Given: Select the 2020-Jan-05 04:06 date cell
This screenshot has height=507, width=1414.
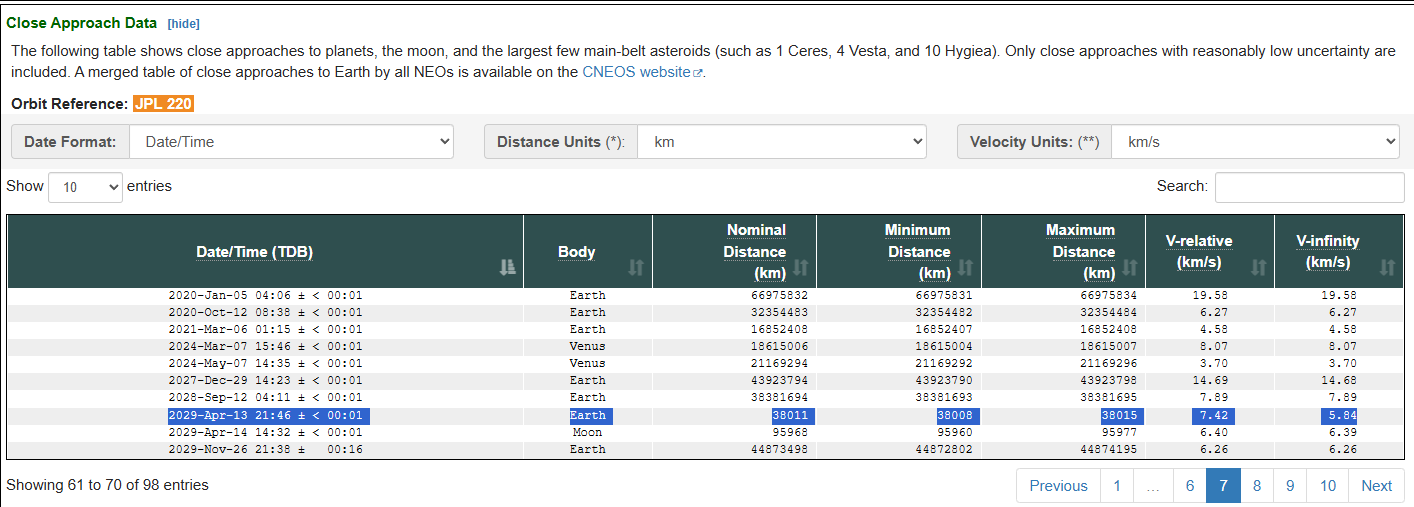Looking at the screenshot, I should pyautogui.click(x=265, y=295).
